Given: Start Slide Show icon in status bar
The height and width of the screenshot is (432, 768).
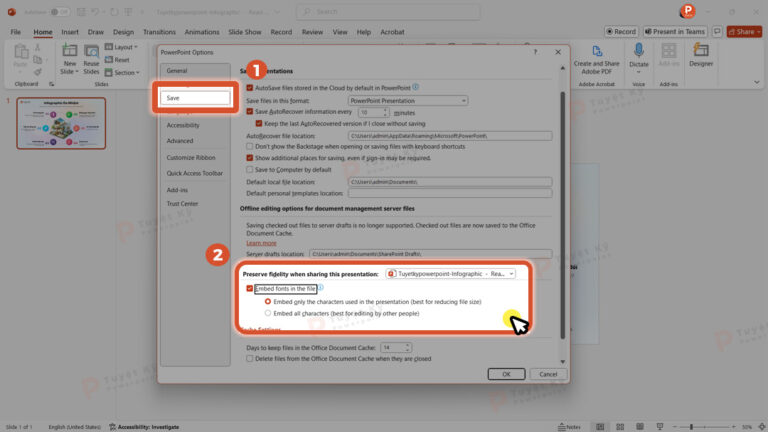Looking at the screenshot, I should tap(660, 427).
